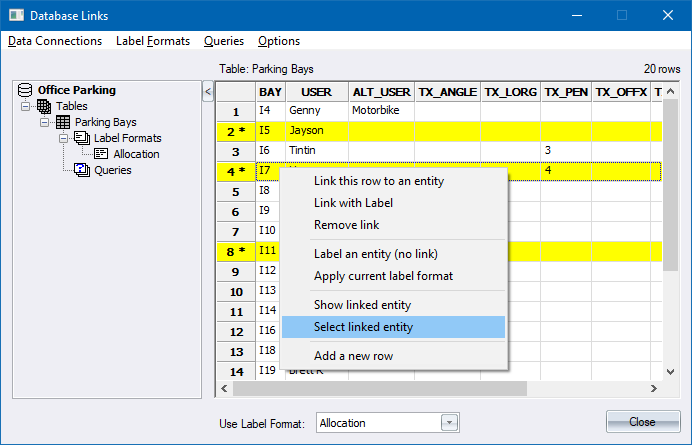Image resolution: width=692 pixels, height=445 pixels.
Task: Open the Data Connections menu
Action: [x=55, y=41]
